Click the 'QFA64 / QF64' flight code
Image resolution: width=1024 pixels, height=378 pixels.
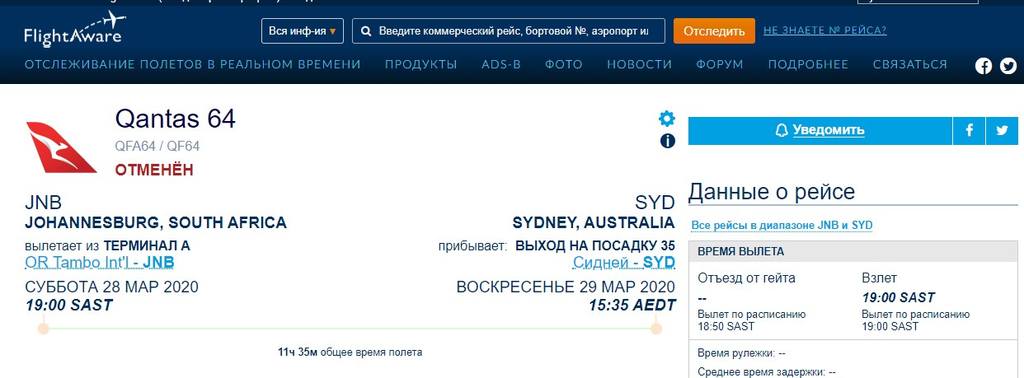pos(157,146)
